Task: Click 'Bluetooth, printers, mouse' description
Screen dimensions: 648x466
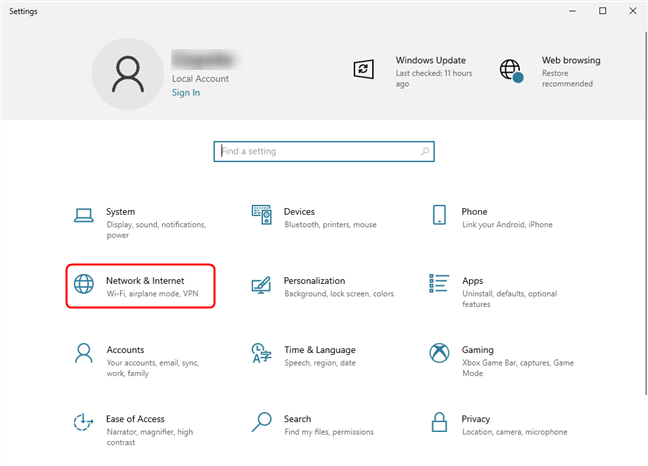Action: (330, 224)
